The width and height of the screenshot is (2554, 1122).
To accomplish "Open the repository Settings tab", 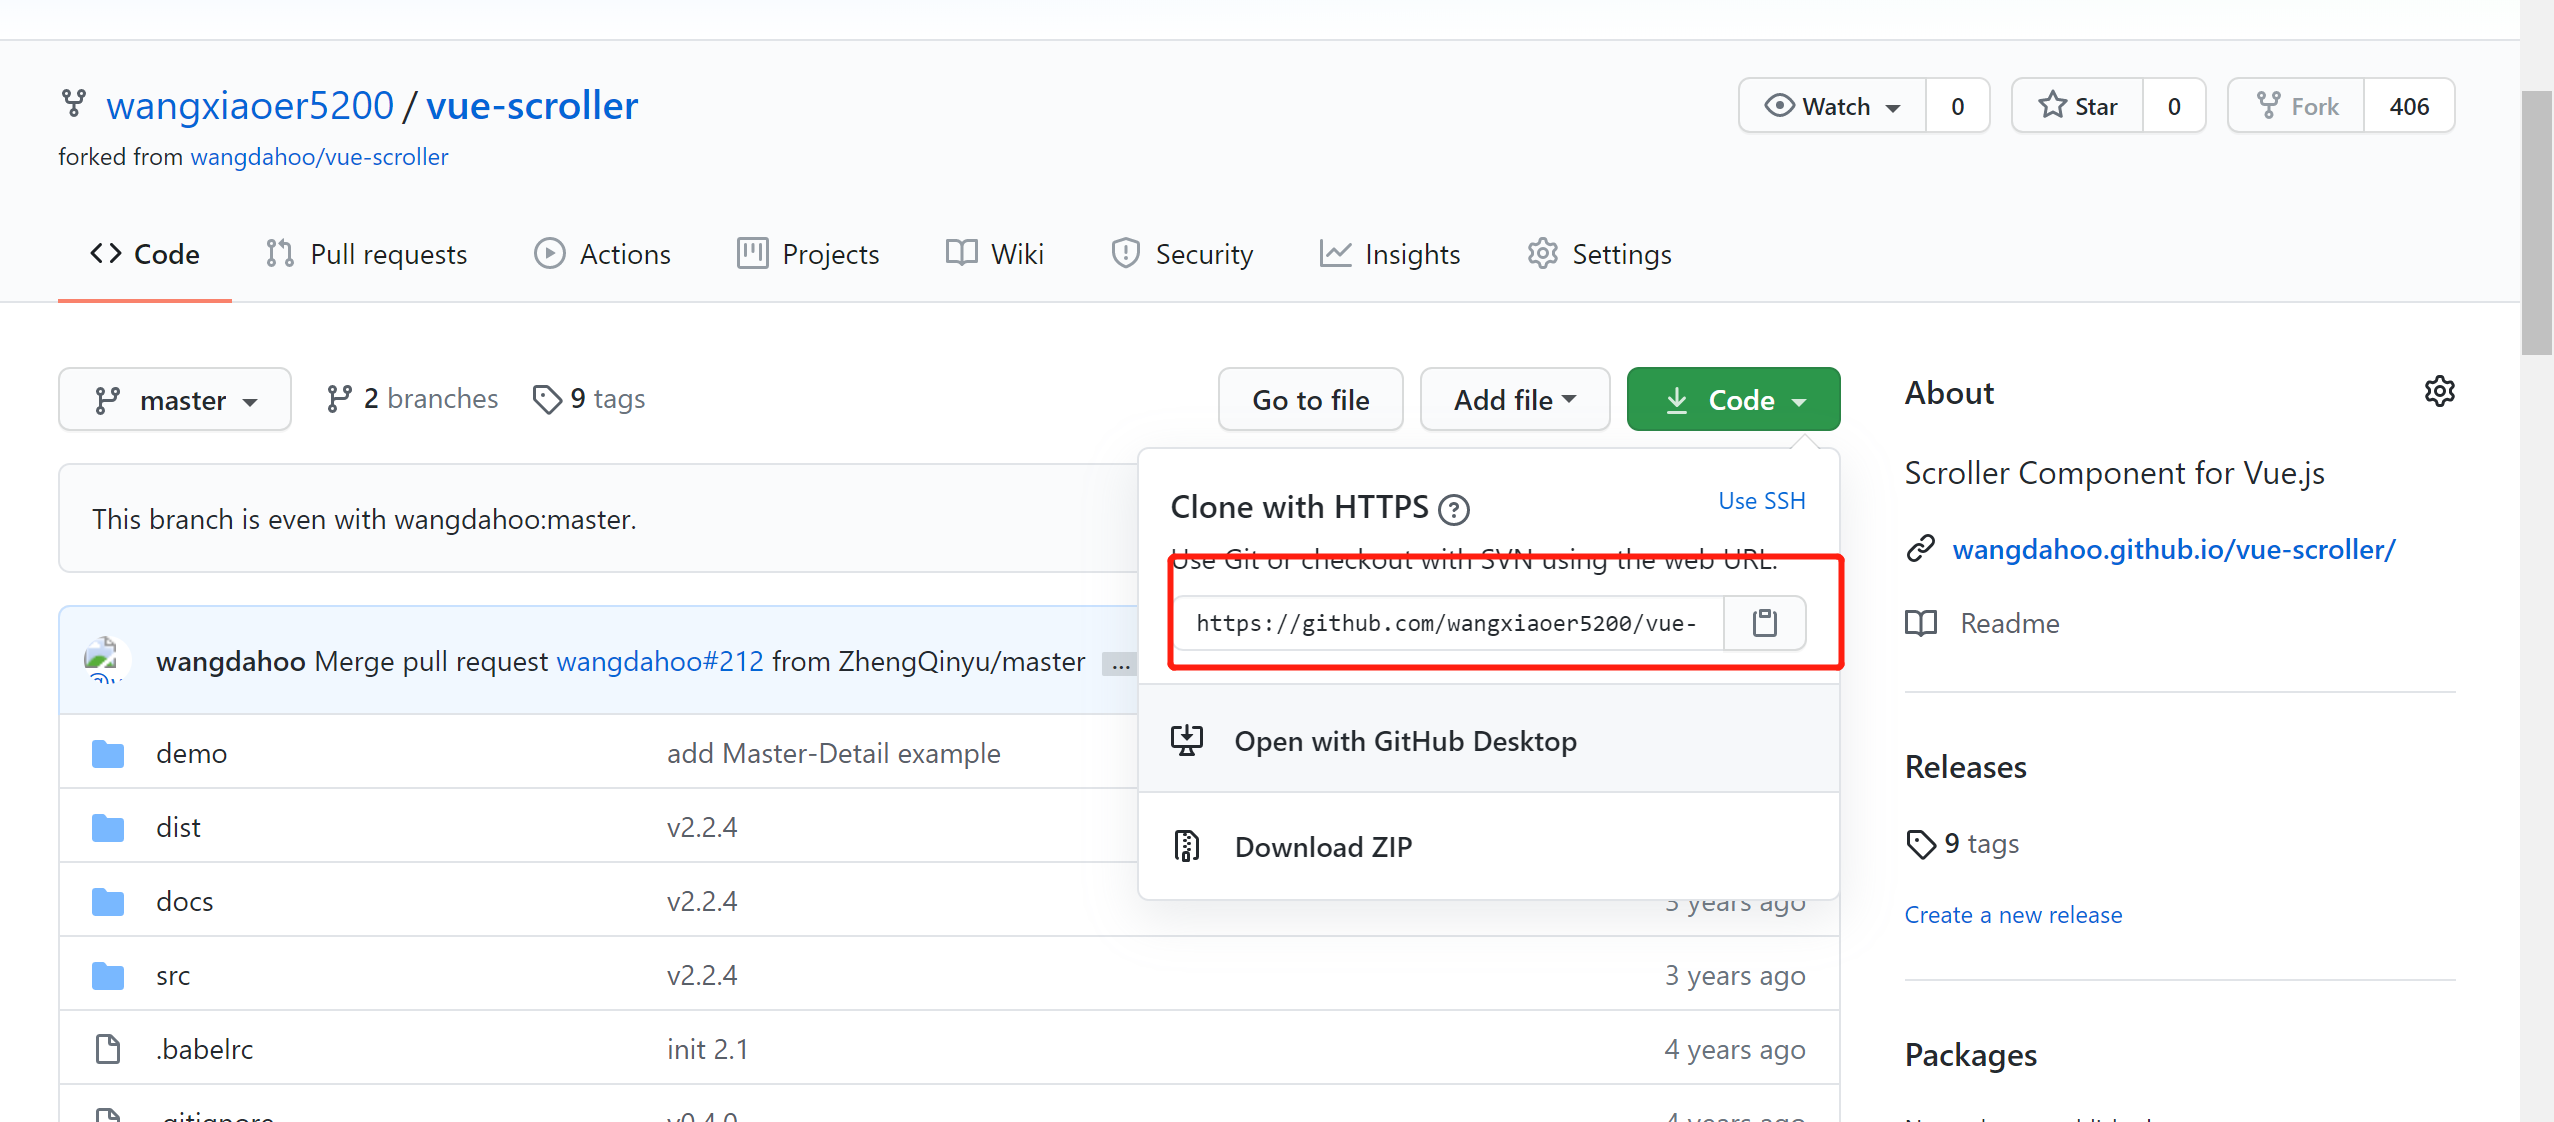I will tap(1599, 254).
